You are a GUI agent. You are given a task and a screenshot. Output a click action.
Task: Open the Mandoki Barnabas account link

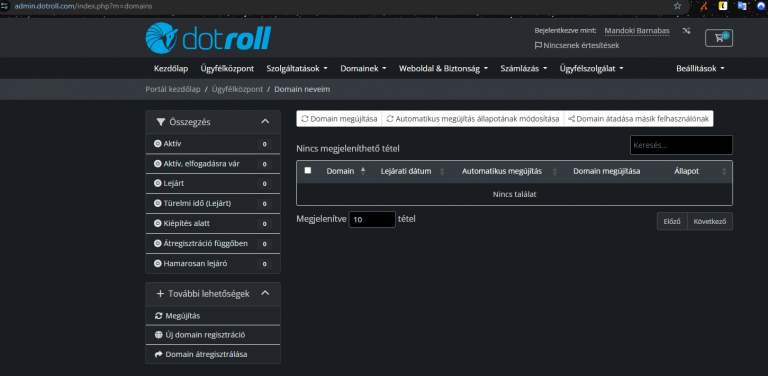click(x=637, y=31)
